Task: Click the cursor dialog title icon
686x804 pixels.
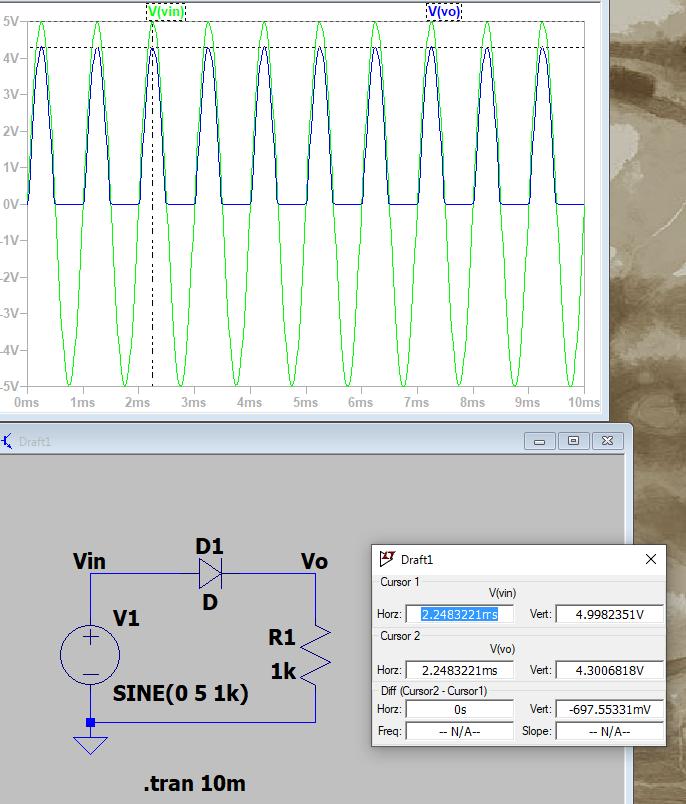Action: [x=386, y=559]
